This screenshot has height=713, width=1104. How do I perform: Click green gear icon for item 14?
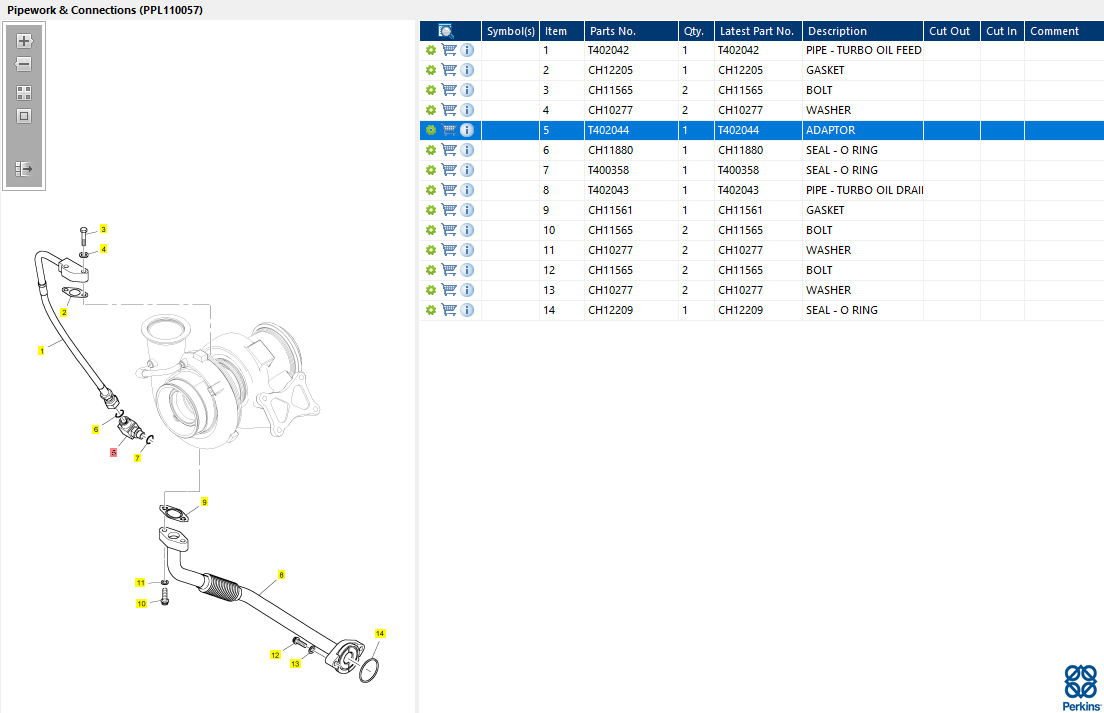tap(430, 310)
